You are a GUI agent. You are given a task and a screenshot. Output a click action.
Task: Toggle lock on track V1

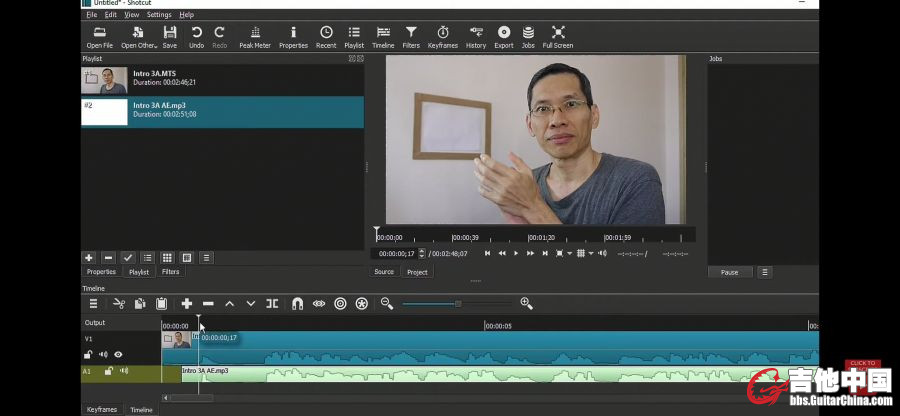click(x=88, y=355)
